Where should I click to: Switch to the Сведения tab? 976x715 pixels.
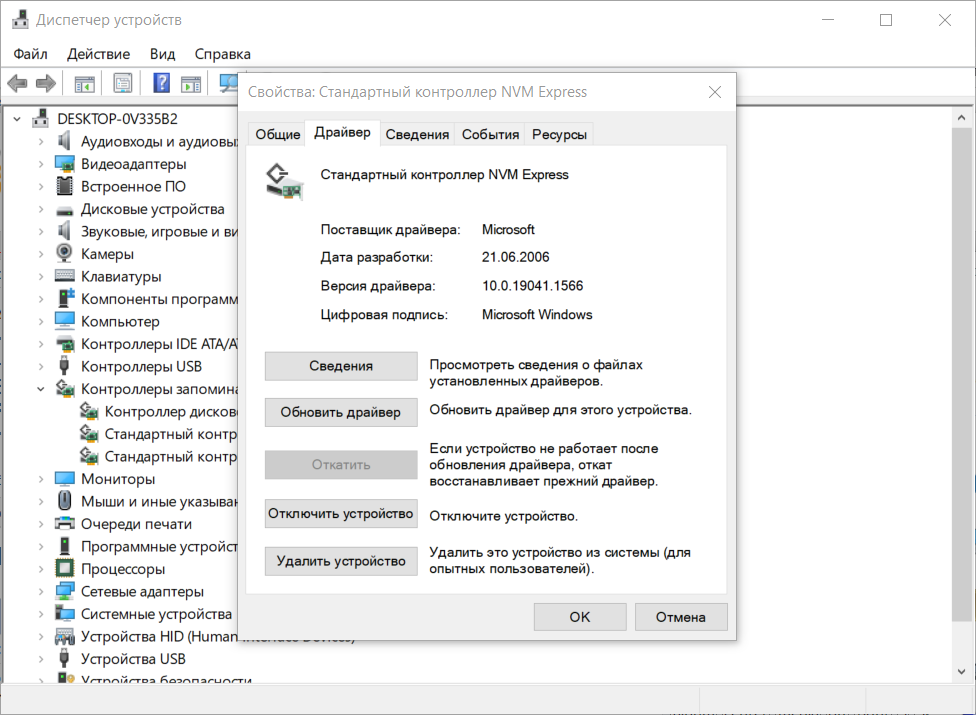pos(417,134)
